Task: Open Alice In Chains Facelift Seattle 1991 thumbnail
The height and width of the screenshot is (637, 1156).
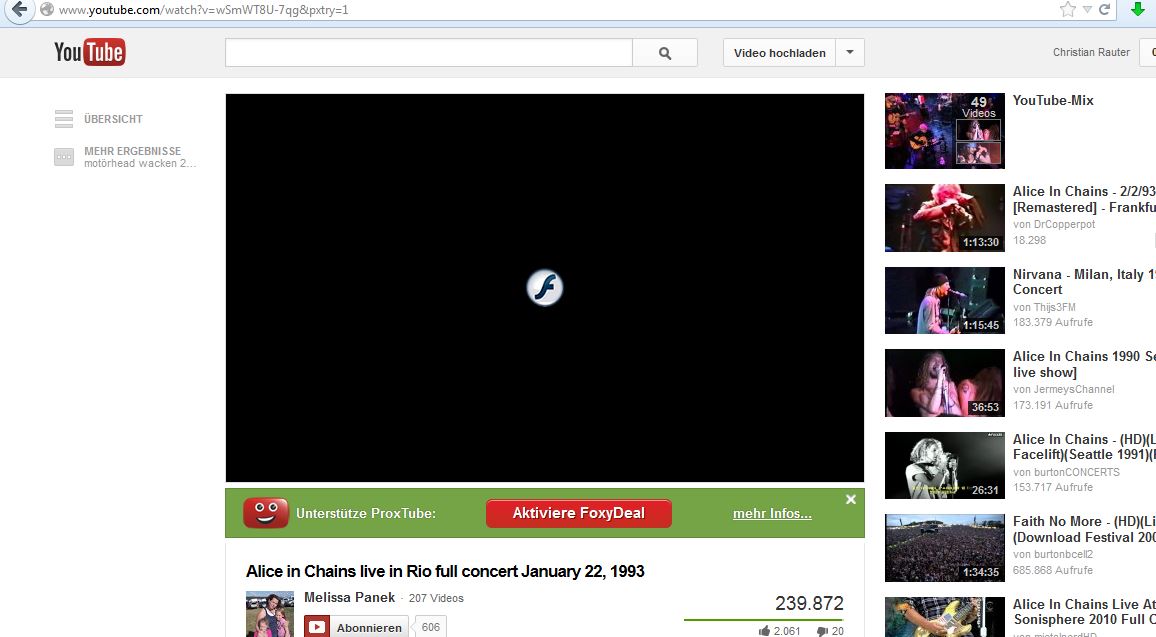Action: (944, 466)
